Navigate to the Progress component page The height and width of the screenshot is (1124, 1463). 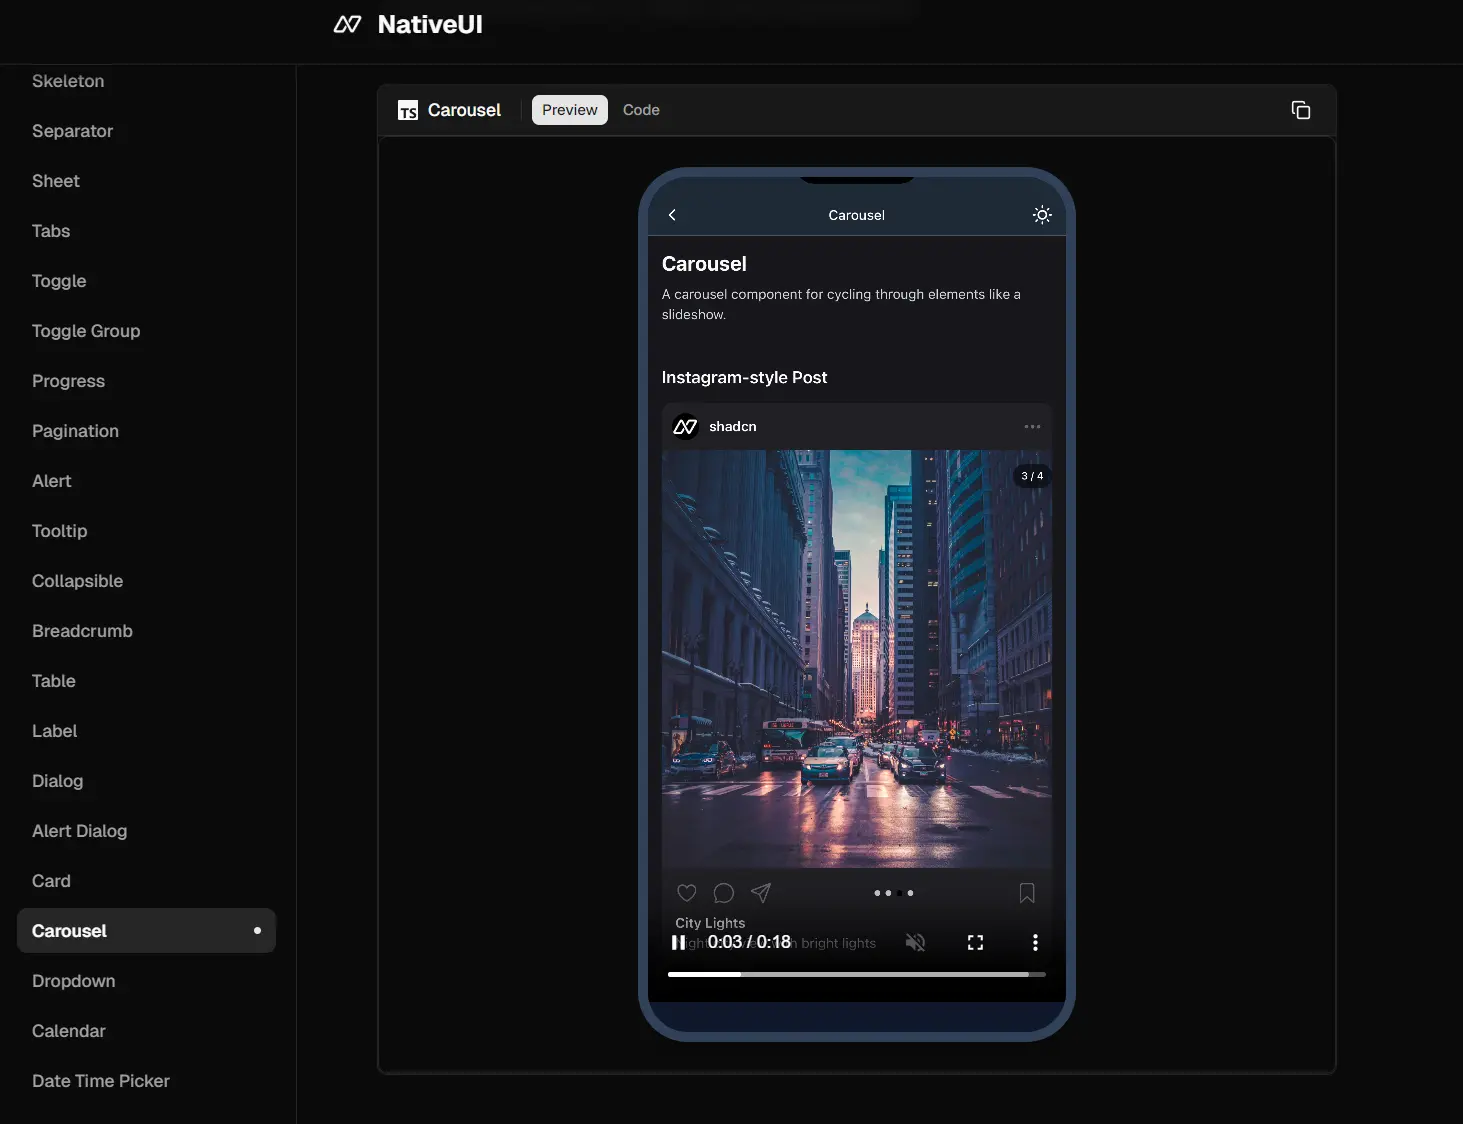pyautogui.click(x=68, y=381)
